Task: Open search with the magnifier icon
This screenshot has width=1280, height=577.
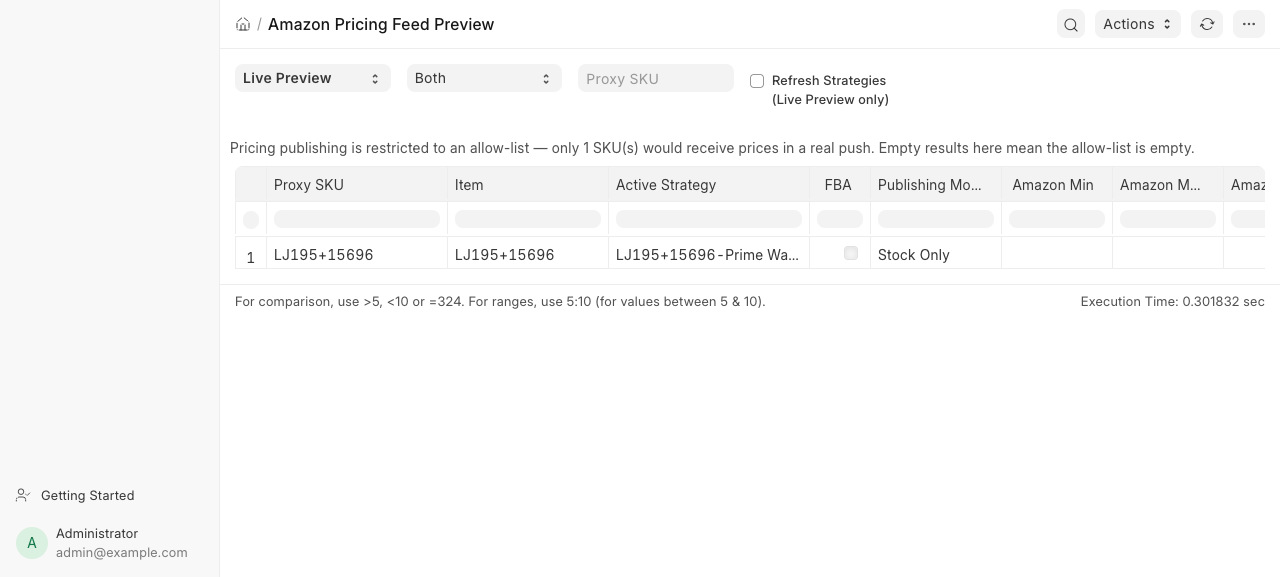Action: point(1071,24)
